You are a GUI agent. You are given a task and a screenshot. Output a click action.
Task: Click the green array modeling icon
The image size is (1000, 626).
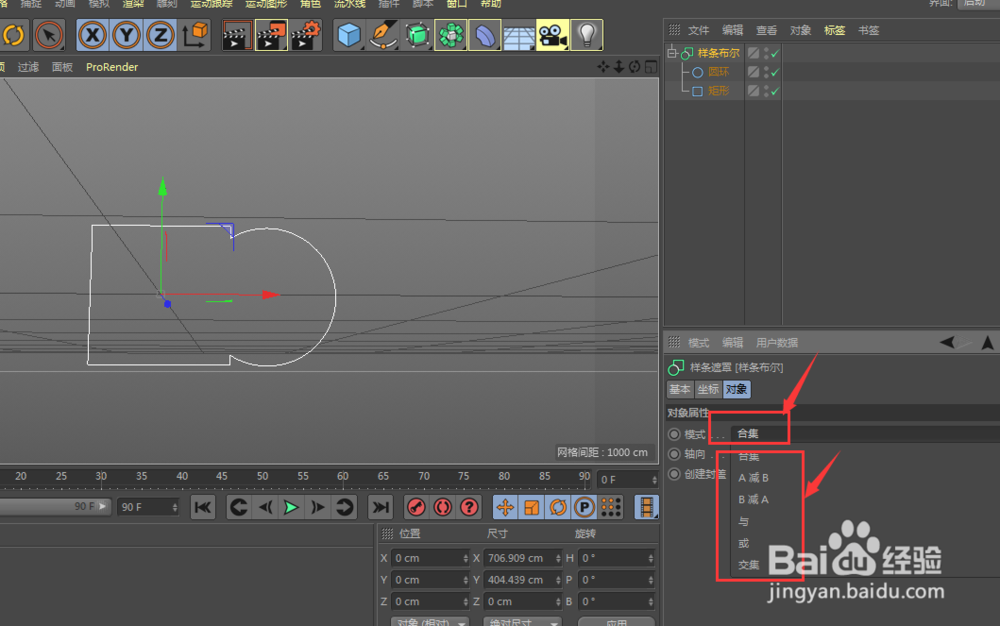point(451,36)
